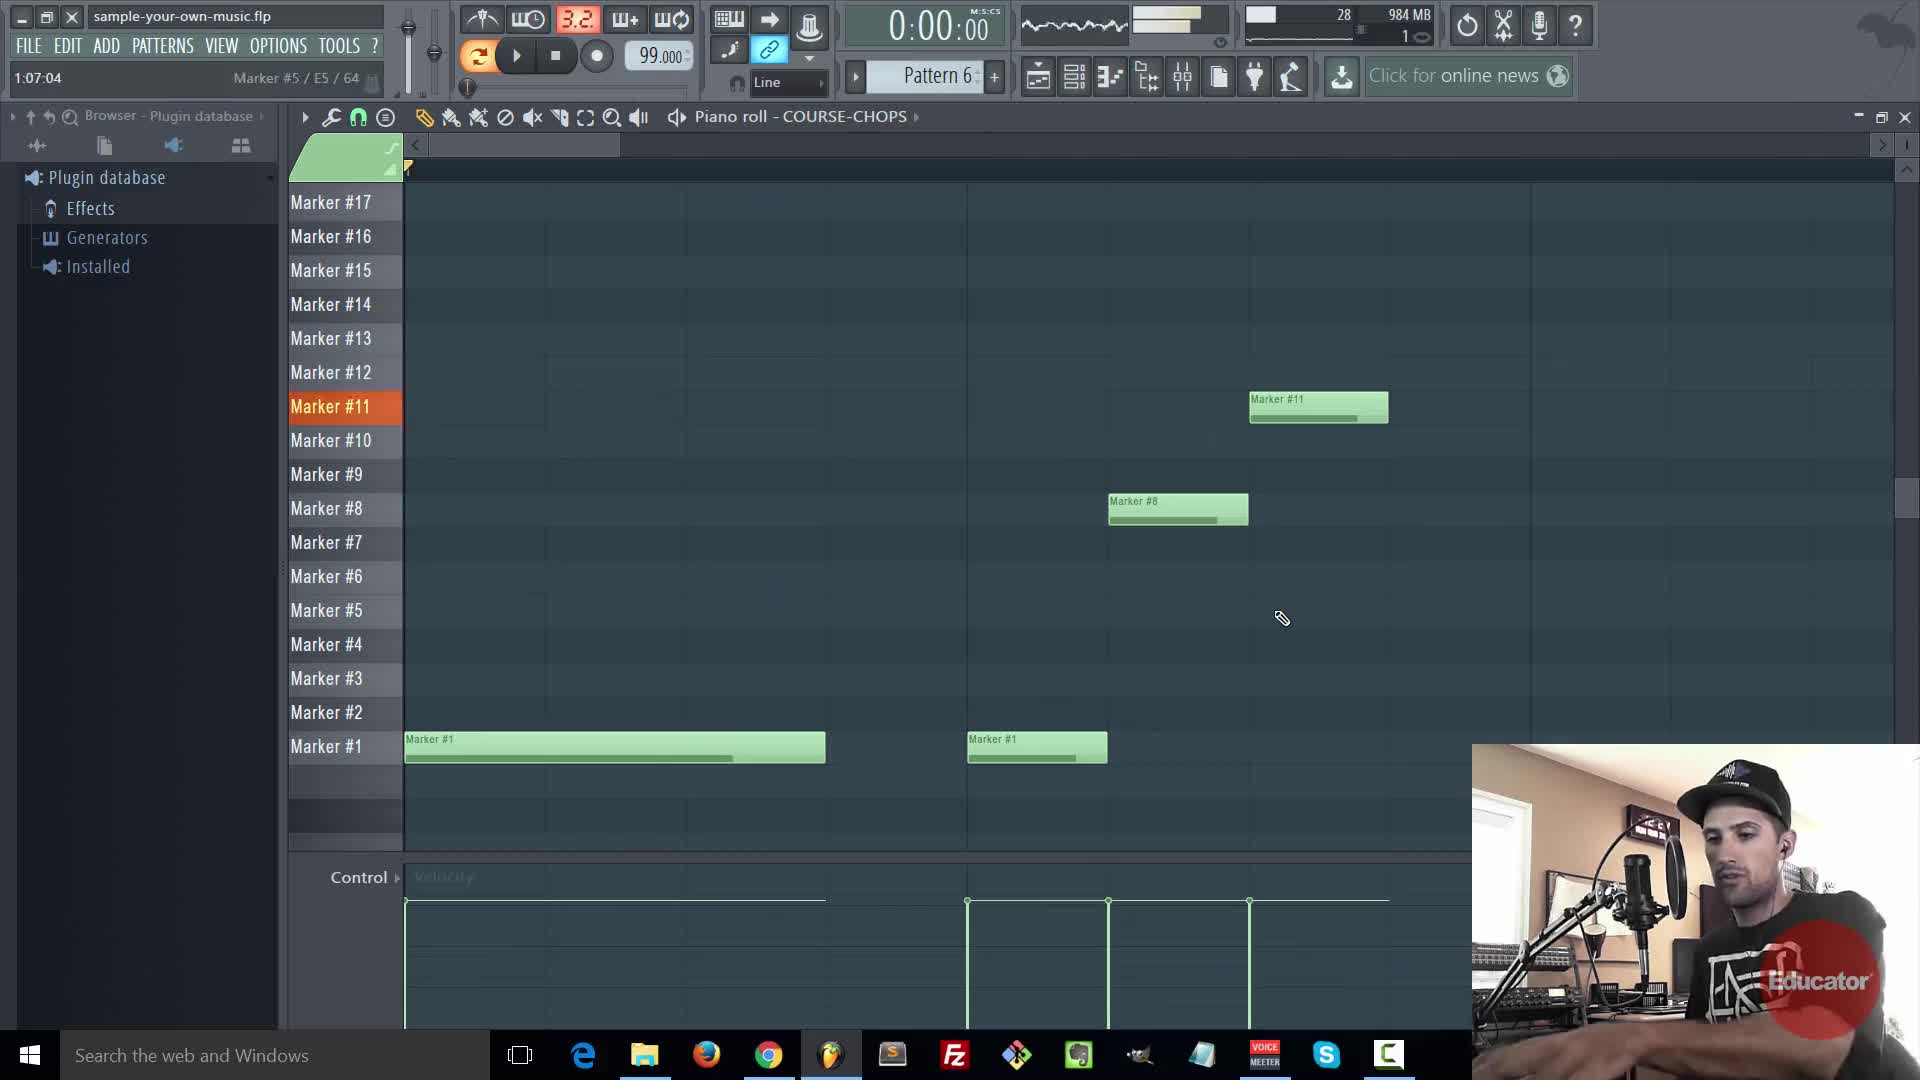Toggle the link/multilink controllers button

coord(769,49)
